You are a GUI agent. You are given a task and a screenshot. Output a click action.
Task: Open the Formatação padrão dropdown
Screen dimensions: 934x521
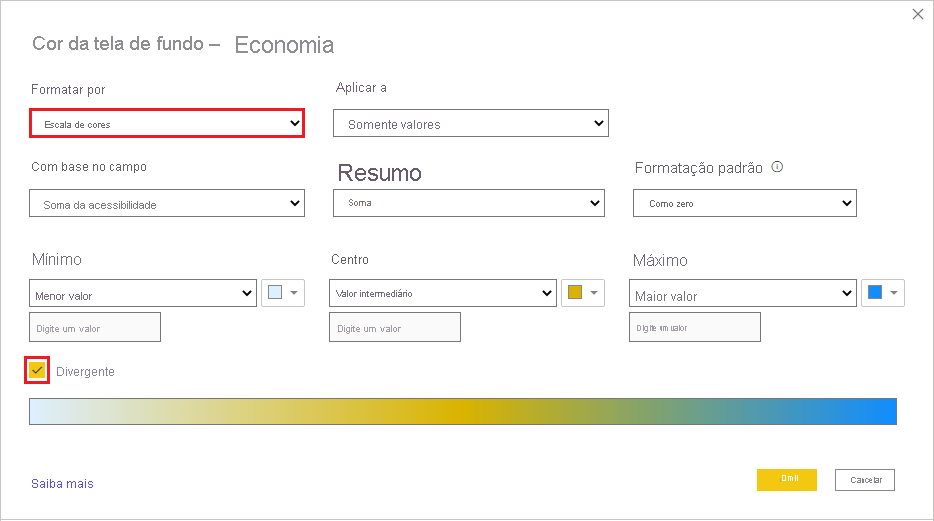click(x=745, y=203)
